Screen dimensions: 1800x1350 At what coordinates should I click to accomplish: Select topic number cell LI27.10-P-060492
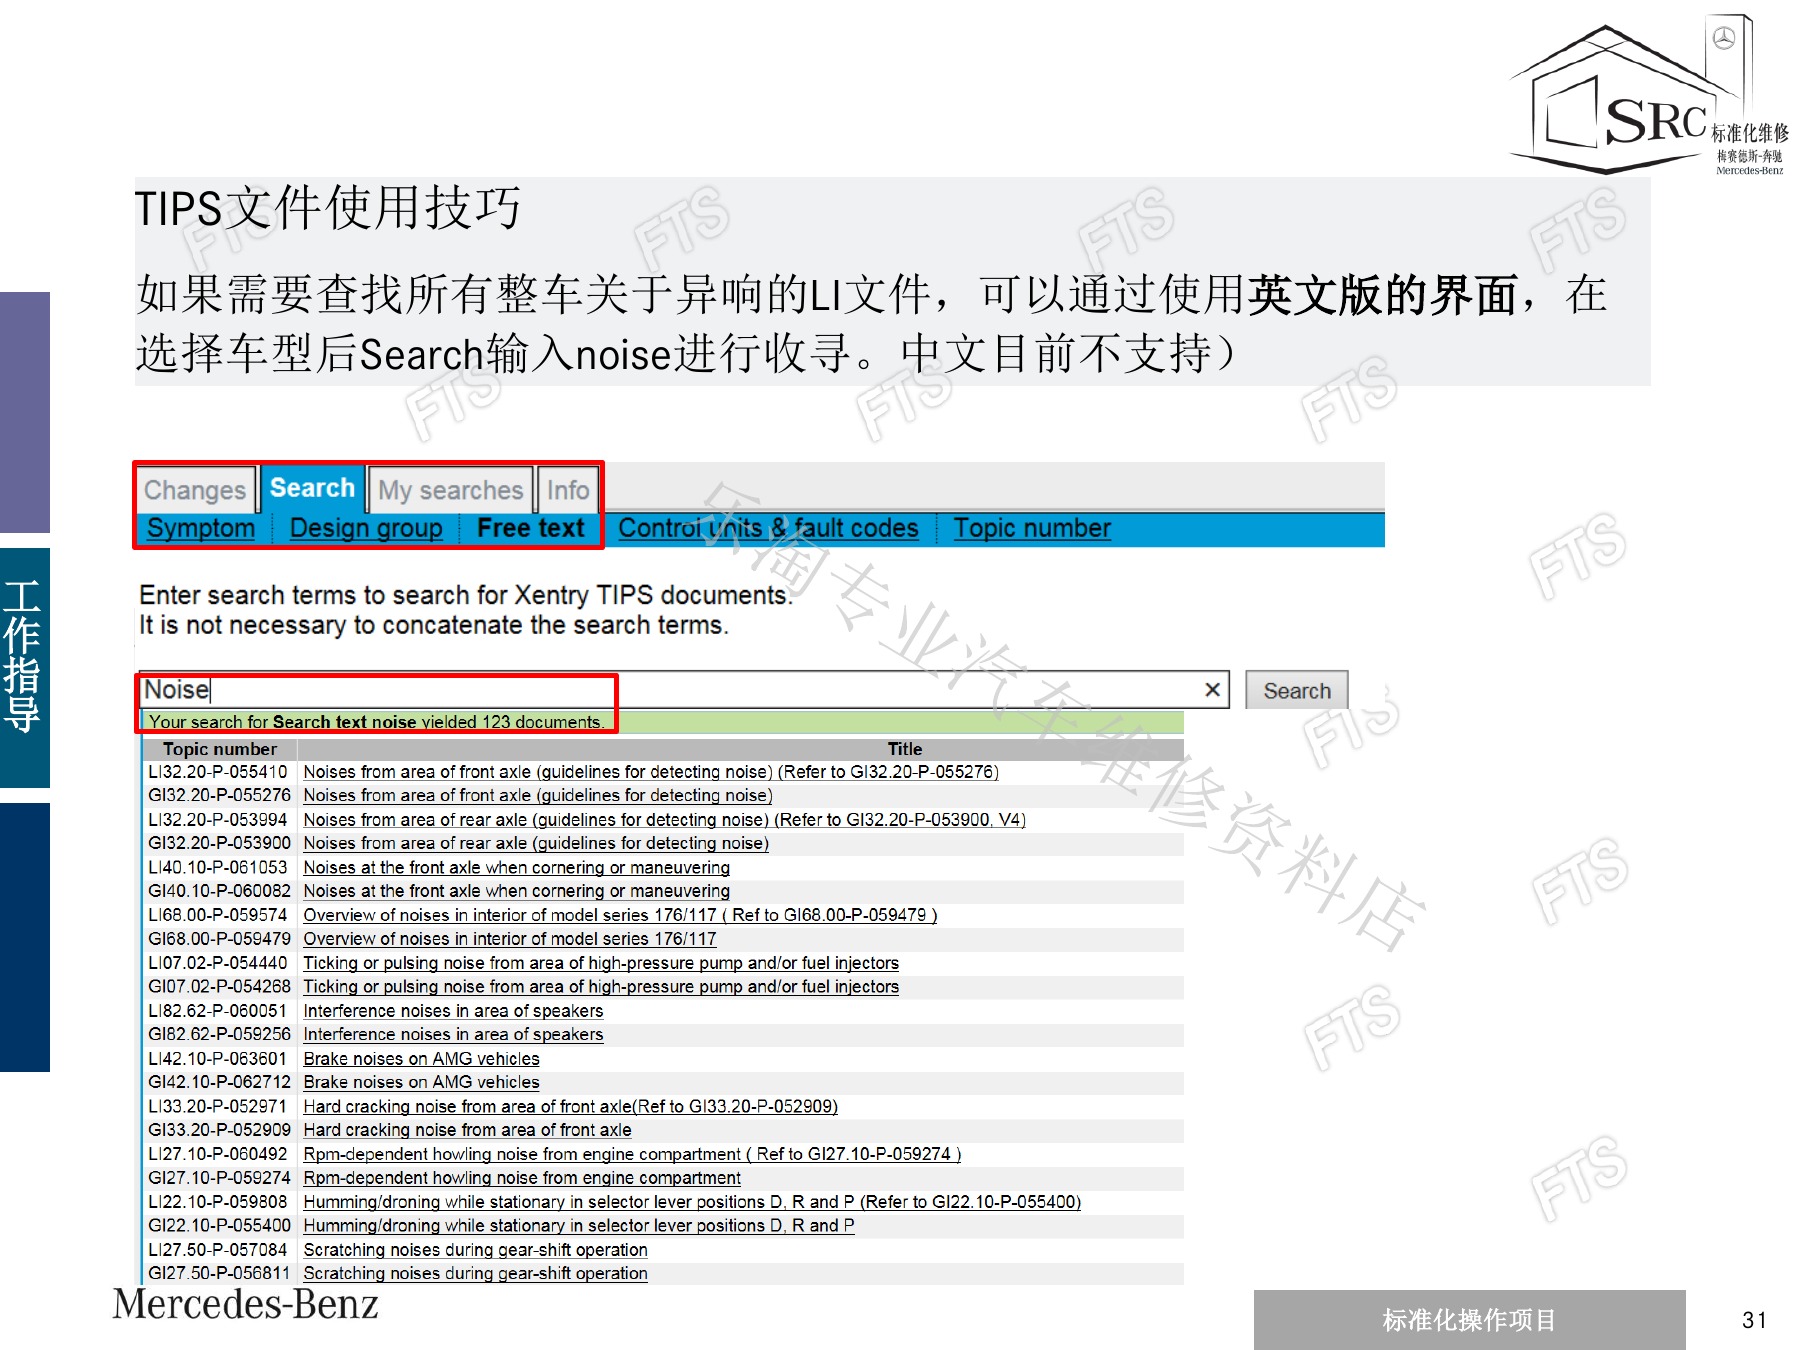coord(218,1154)
